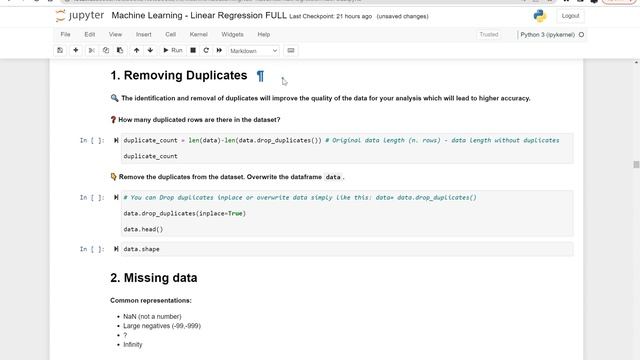
Task: Save the notebook with the floppy disk icon
Action: pyautogui.click(x=60, y=50)
